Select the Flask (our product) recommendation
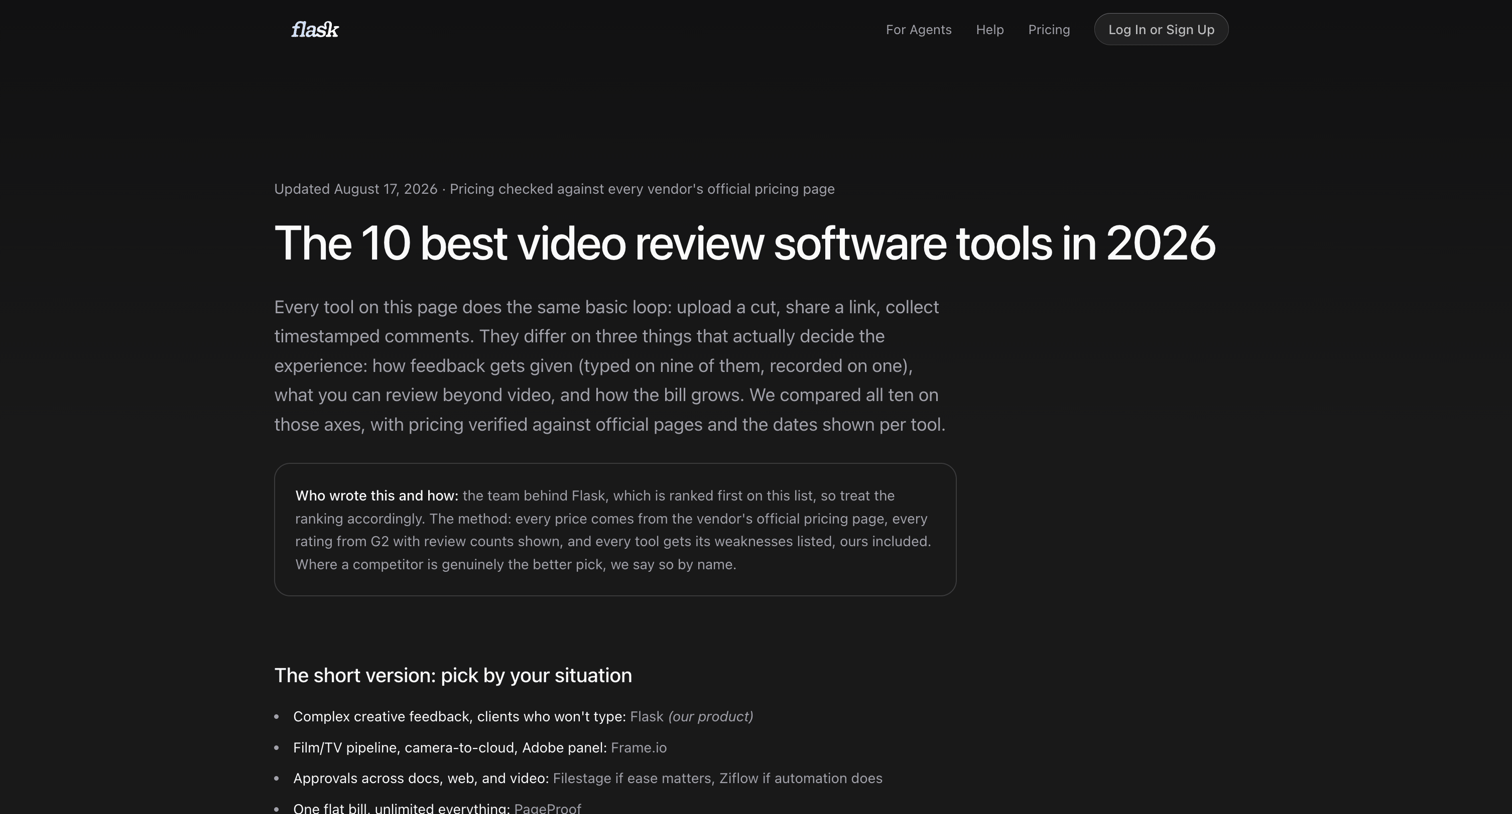The width and height of the screenshot is (1512, 814). (x=691, y=717)
